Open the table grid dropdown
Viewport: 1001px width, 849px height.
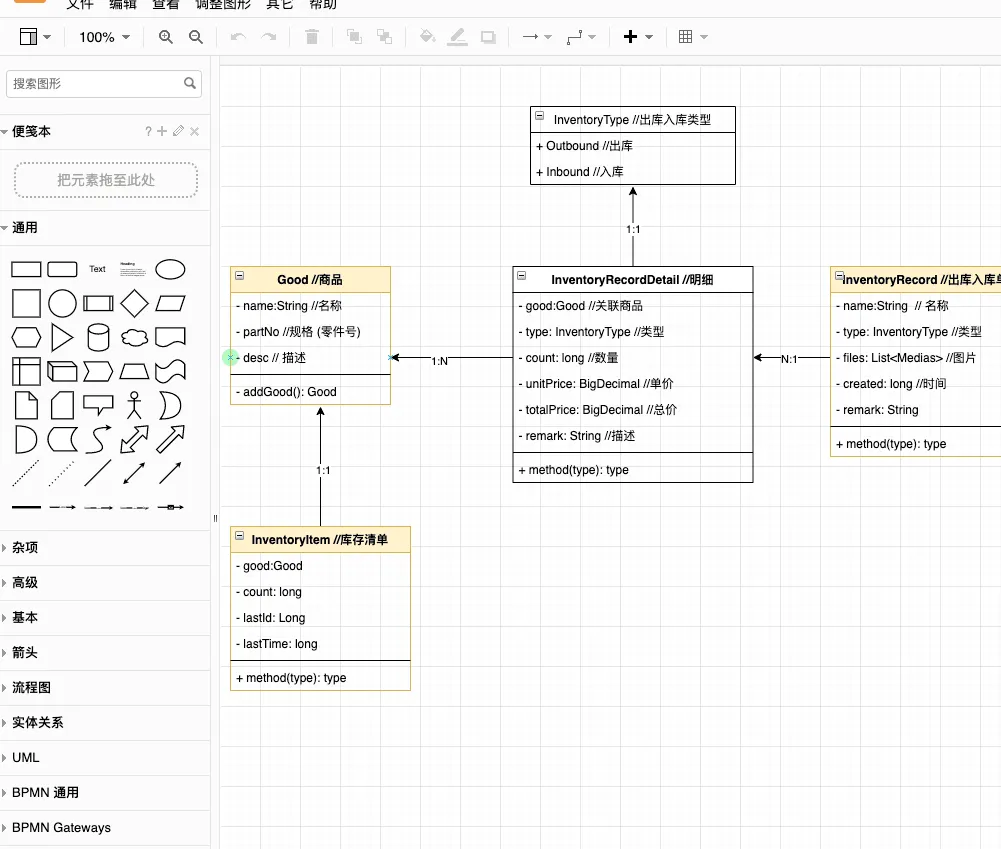693,37
